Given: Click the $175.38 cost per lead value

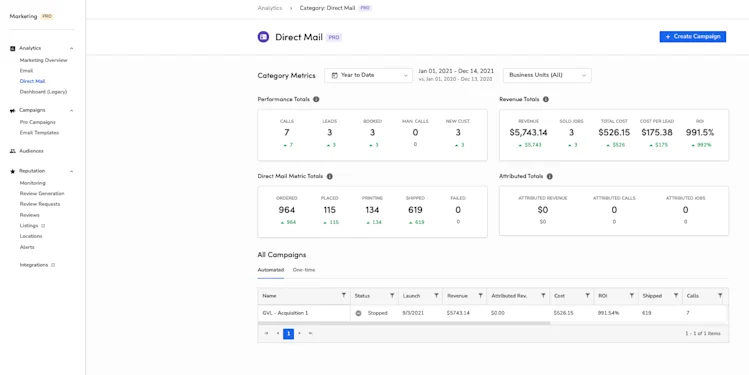Looking at the screenshot, I should pos(657,133).
